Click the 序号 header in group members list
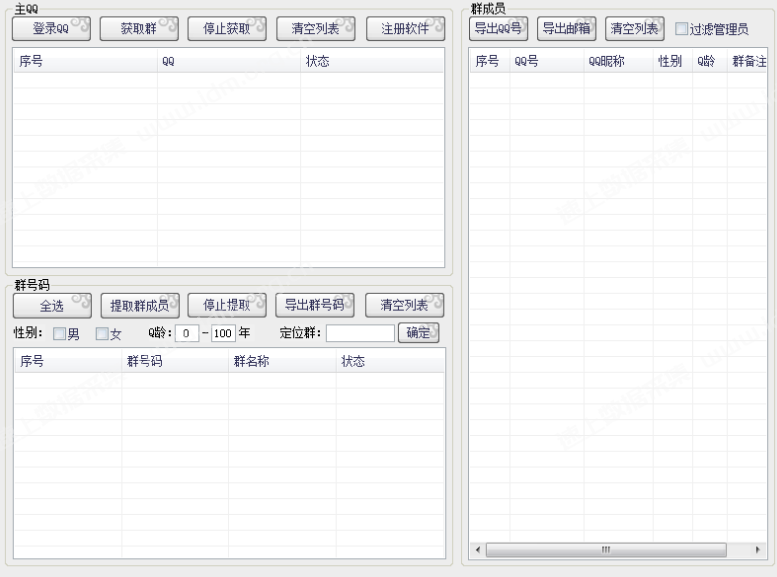The width and height of the screenshot is (777, 577). pyautogui.click(x=490, y=61)
